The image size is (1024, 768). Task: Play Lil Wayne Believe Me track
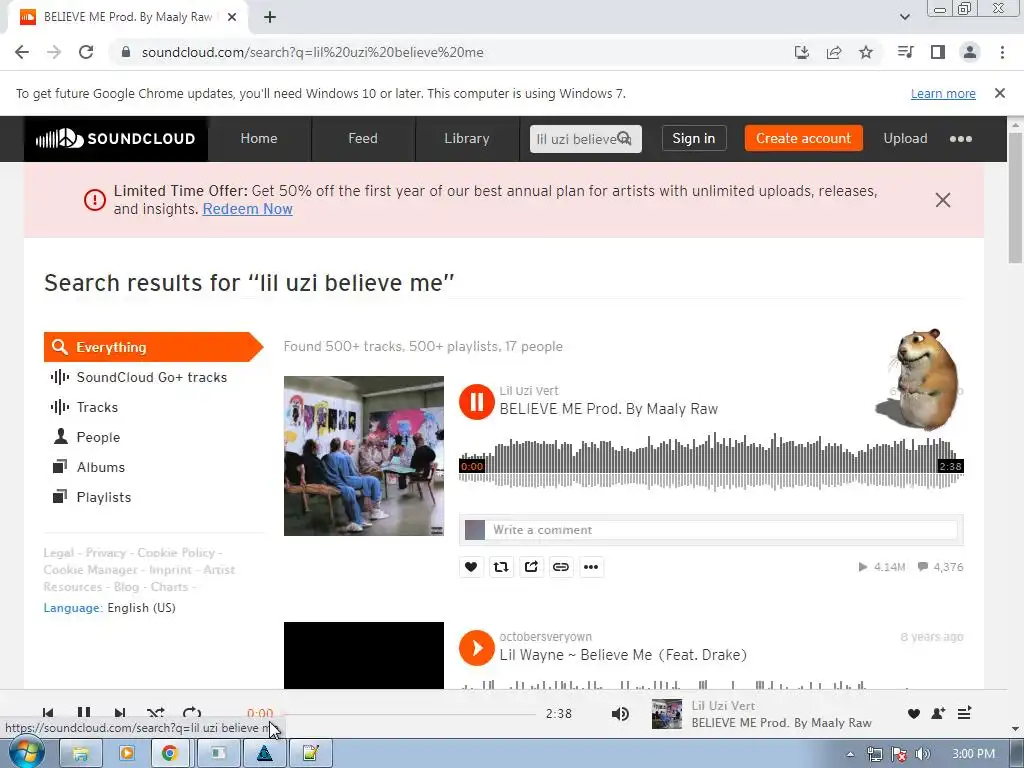(477, 648)
